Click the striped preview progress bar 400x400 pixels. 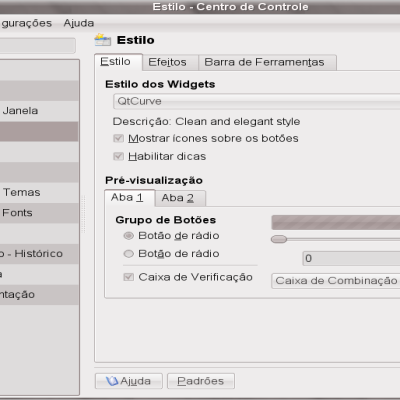[336, 222]
